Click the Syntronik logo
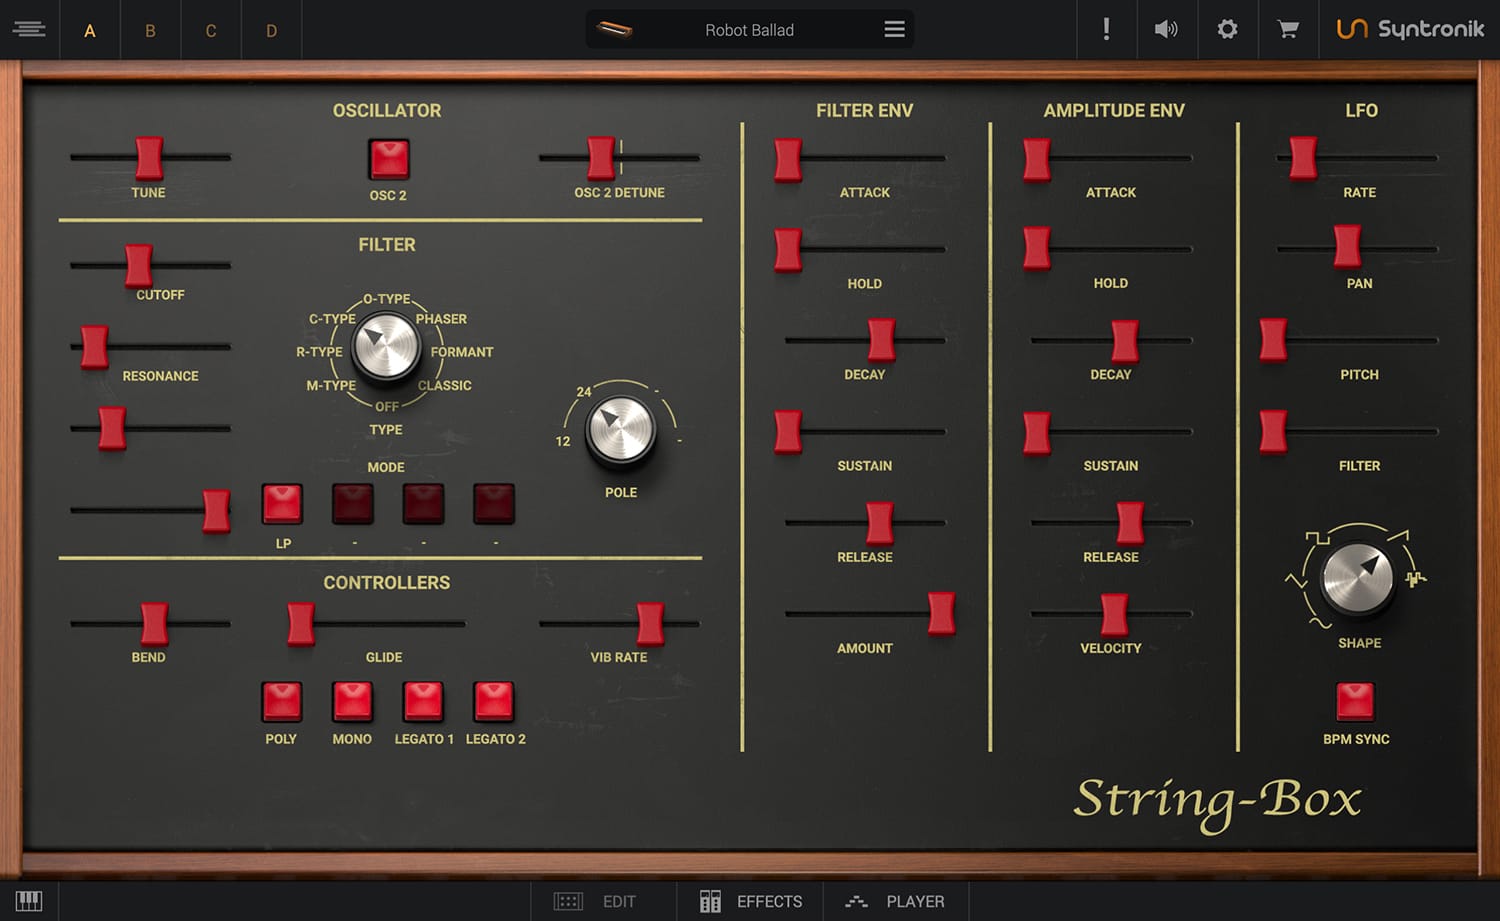Image resolution: width=1500 pixels, height=921 pixels. pos(1410,30)
